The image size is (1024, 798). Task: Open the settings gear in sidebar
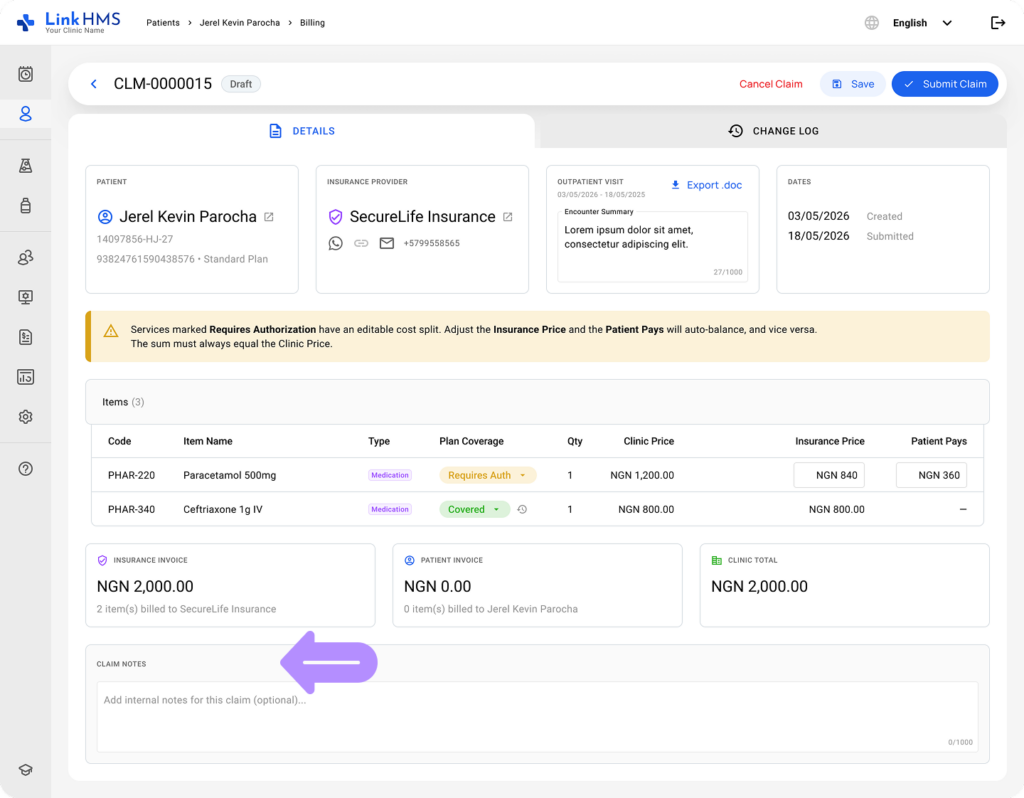click(x=25, y=417)
